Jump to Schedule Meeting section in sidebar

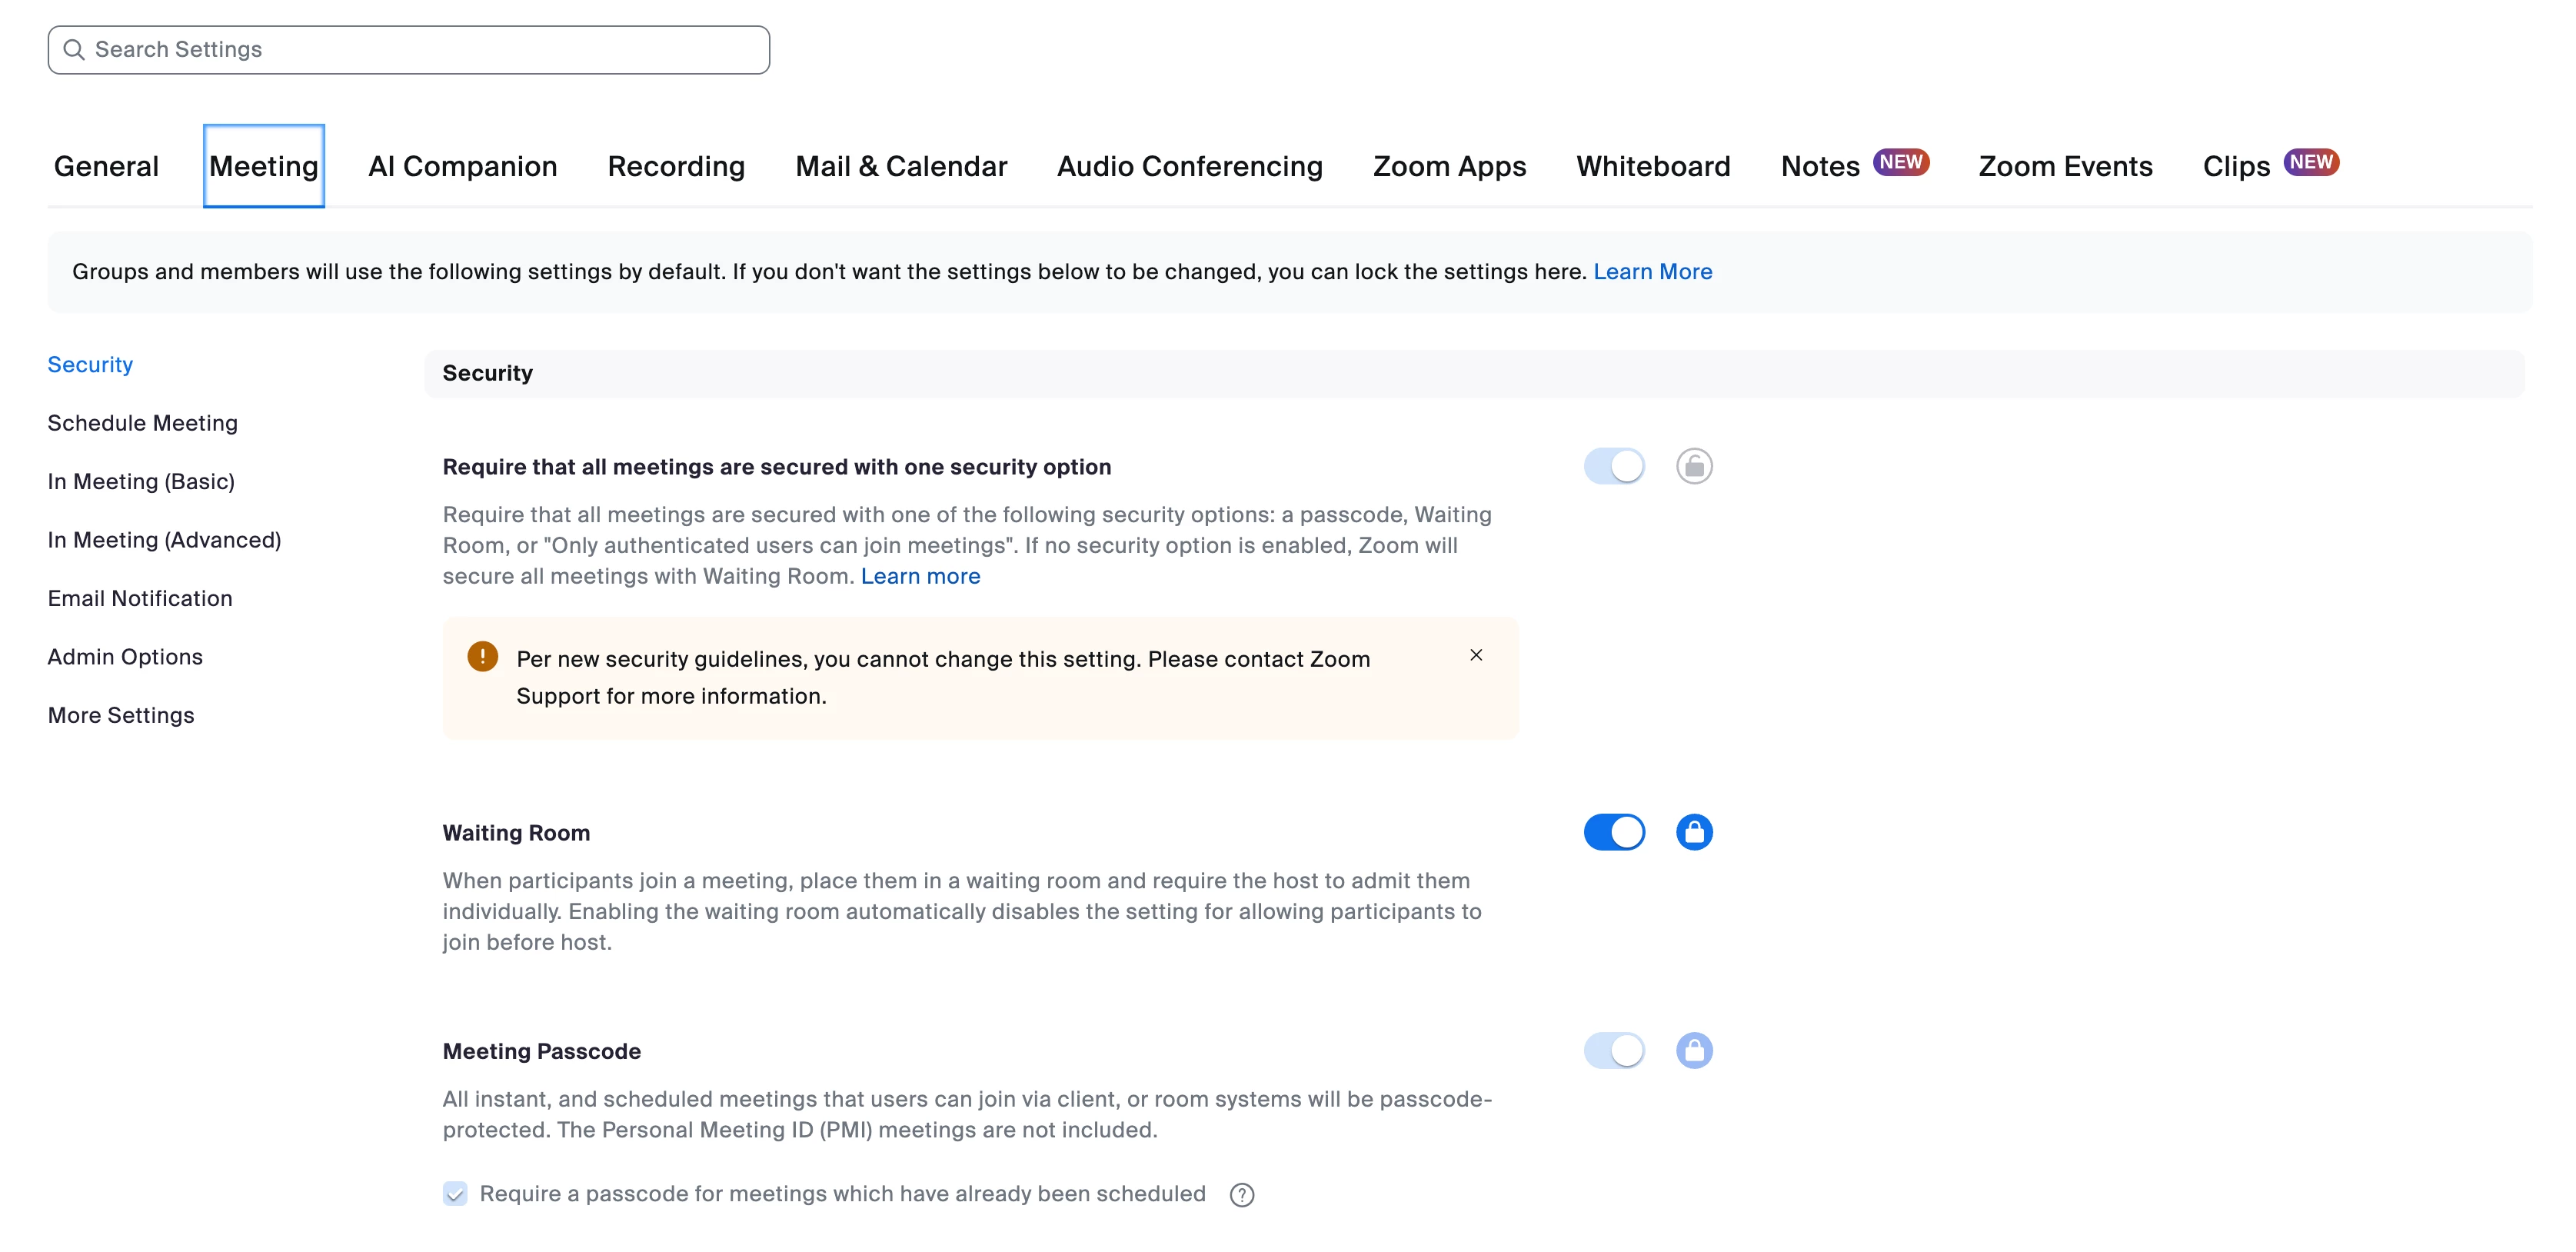pyautogui.click(x=142, y=423)
